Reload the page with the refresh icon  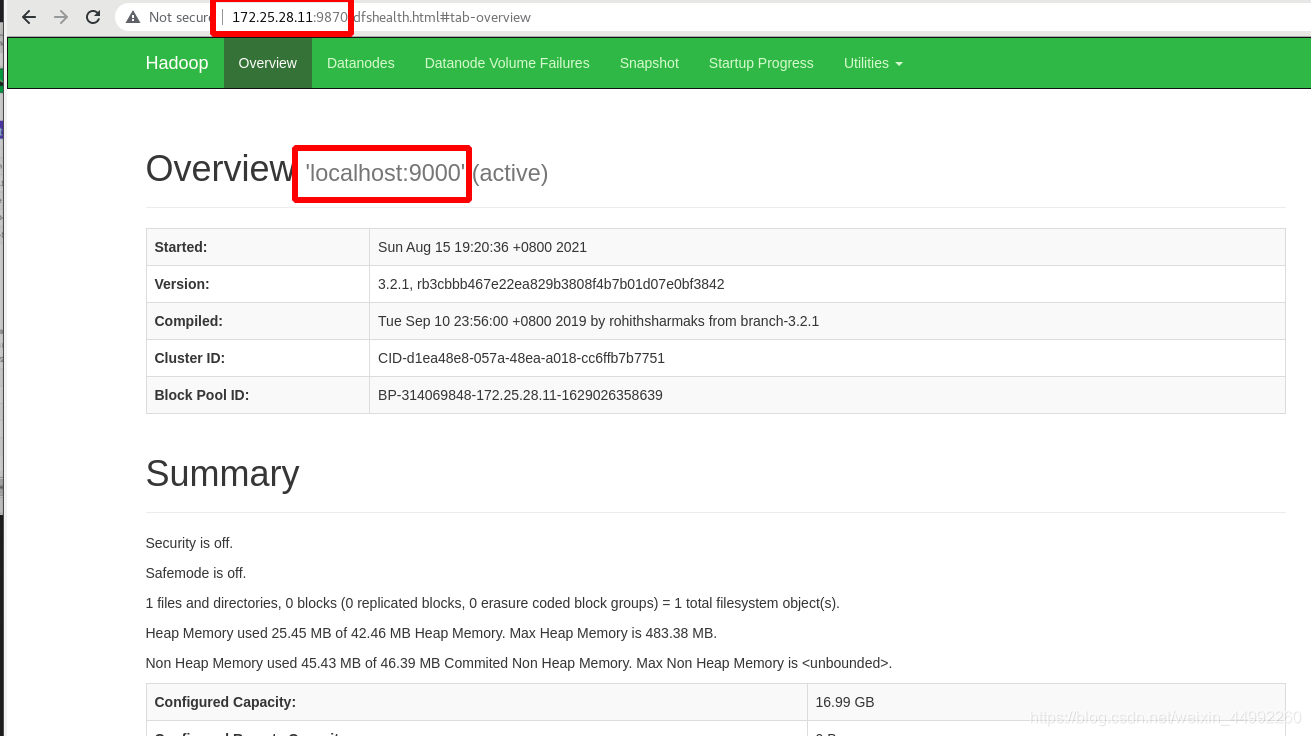tap(93, 17)
